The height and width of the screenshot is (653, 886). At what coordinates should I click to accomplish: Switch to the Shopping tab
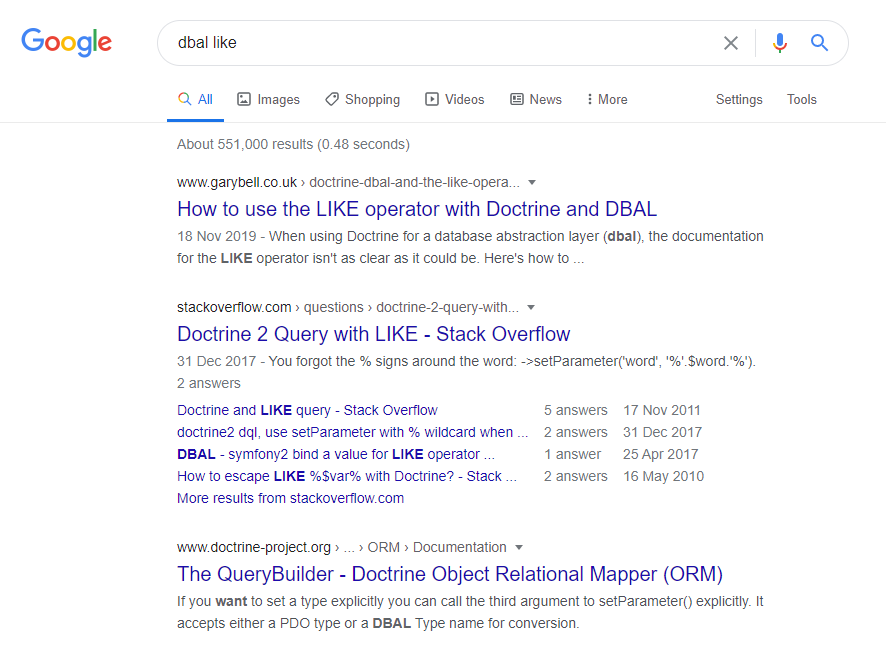pyautogui.click(x=362, y=99)
